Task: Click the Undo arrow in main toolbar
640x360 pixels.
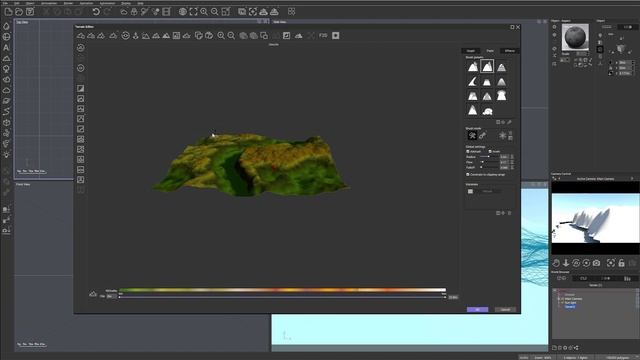Action: 96,12
